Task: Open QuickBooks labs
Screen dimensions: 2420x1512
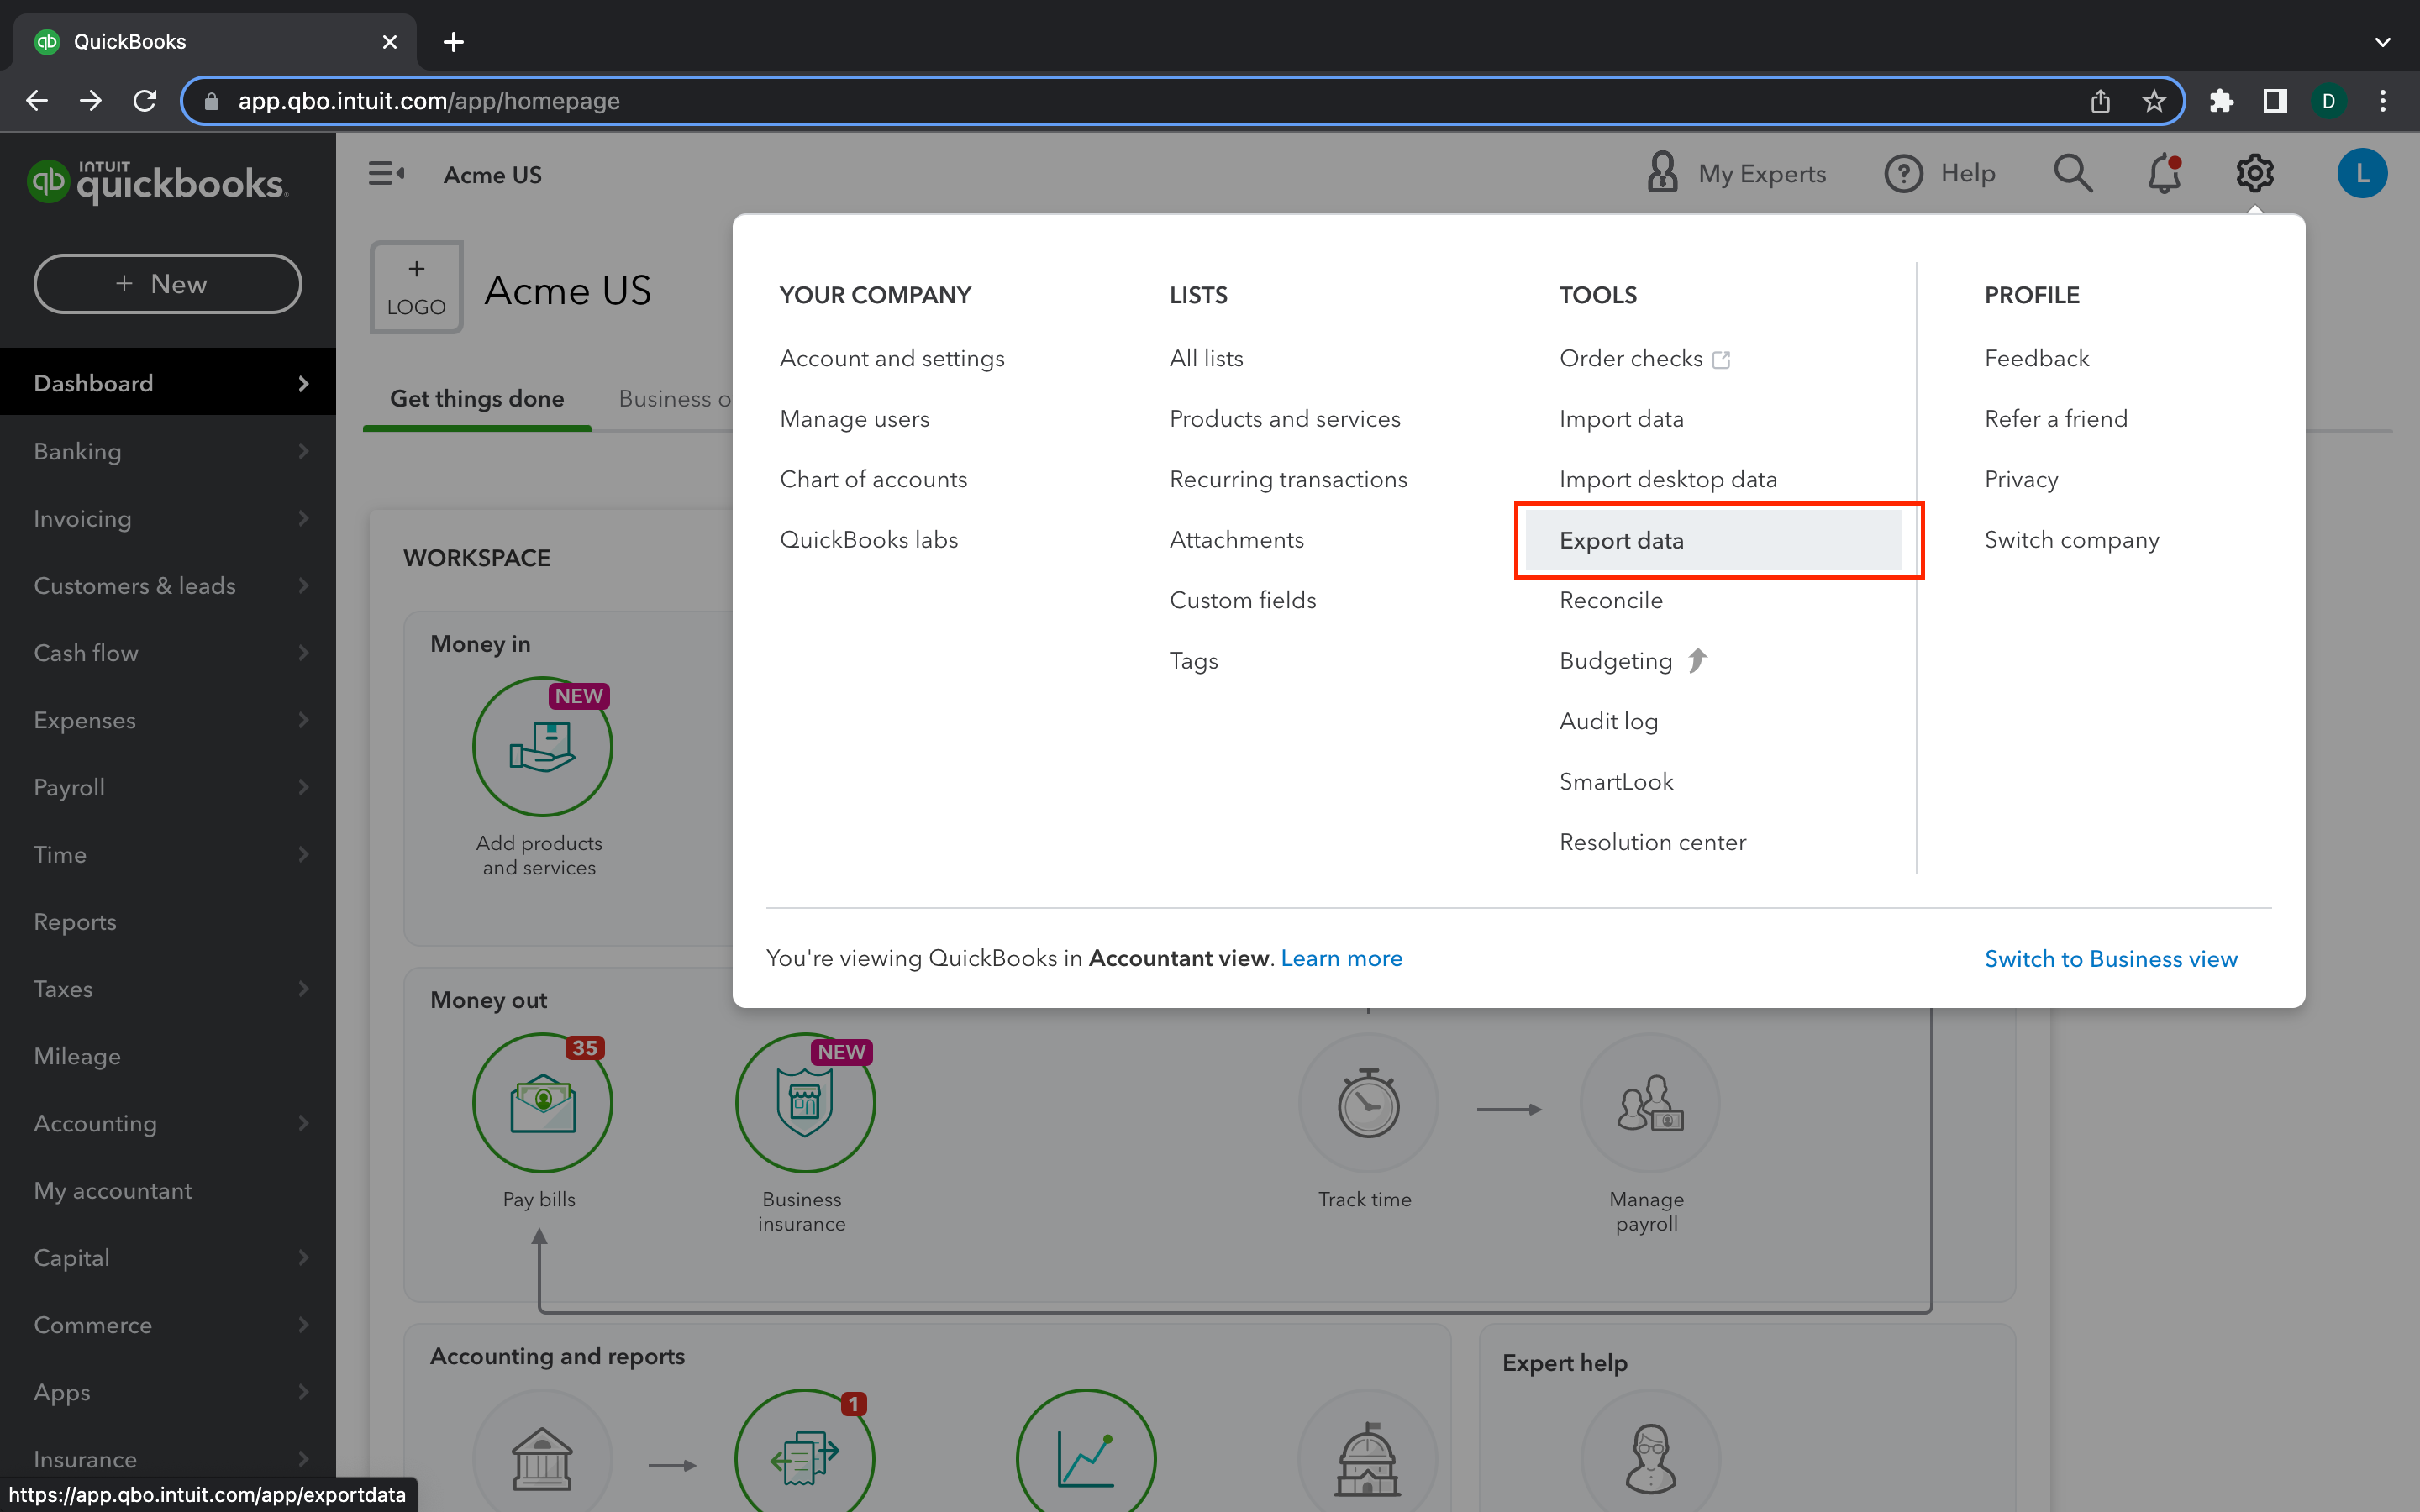Action: pyautogui.click(x=868, y=540)
